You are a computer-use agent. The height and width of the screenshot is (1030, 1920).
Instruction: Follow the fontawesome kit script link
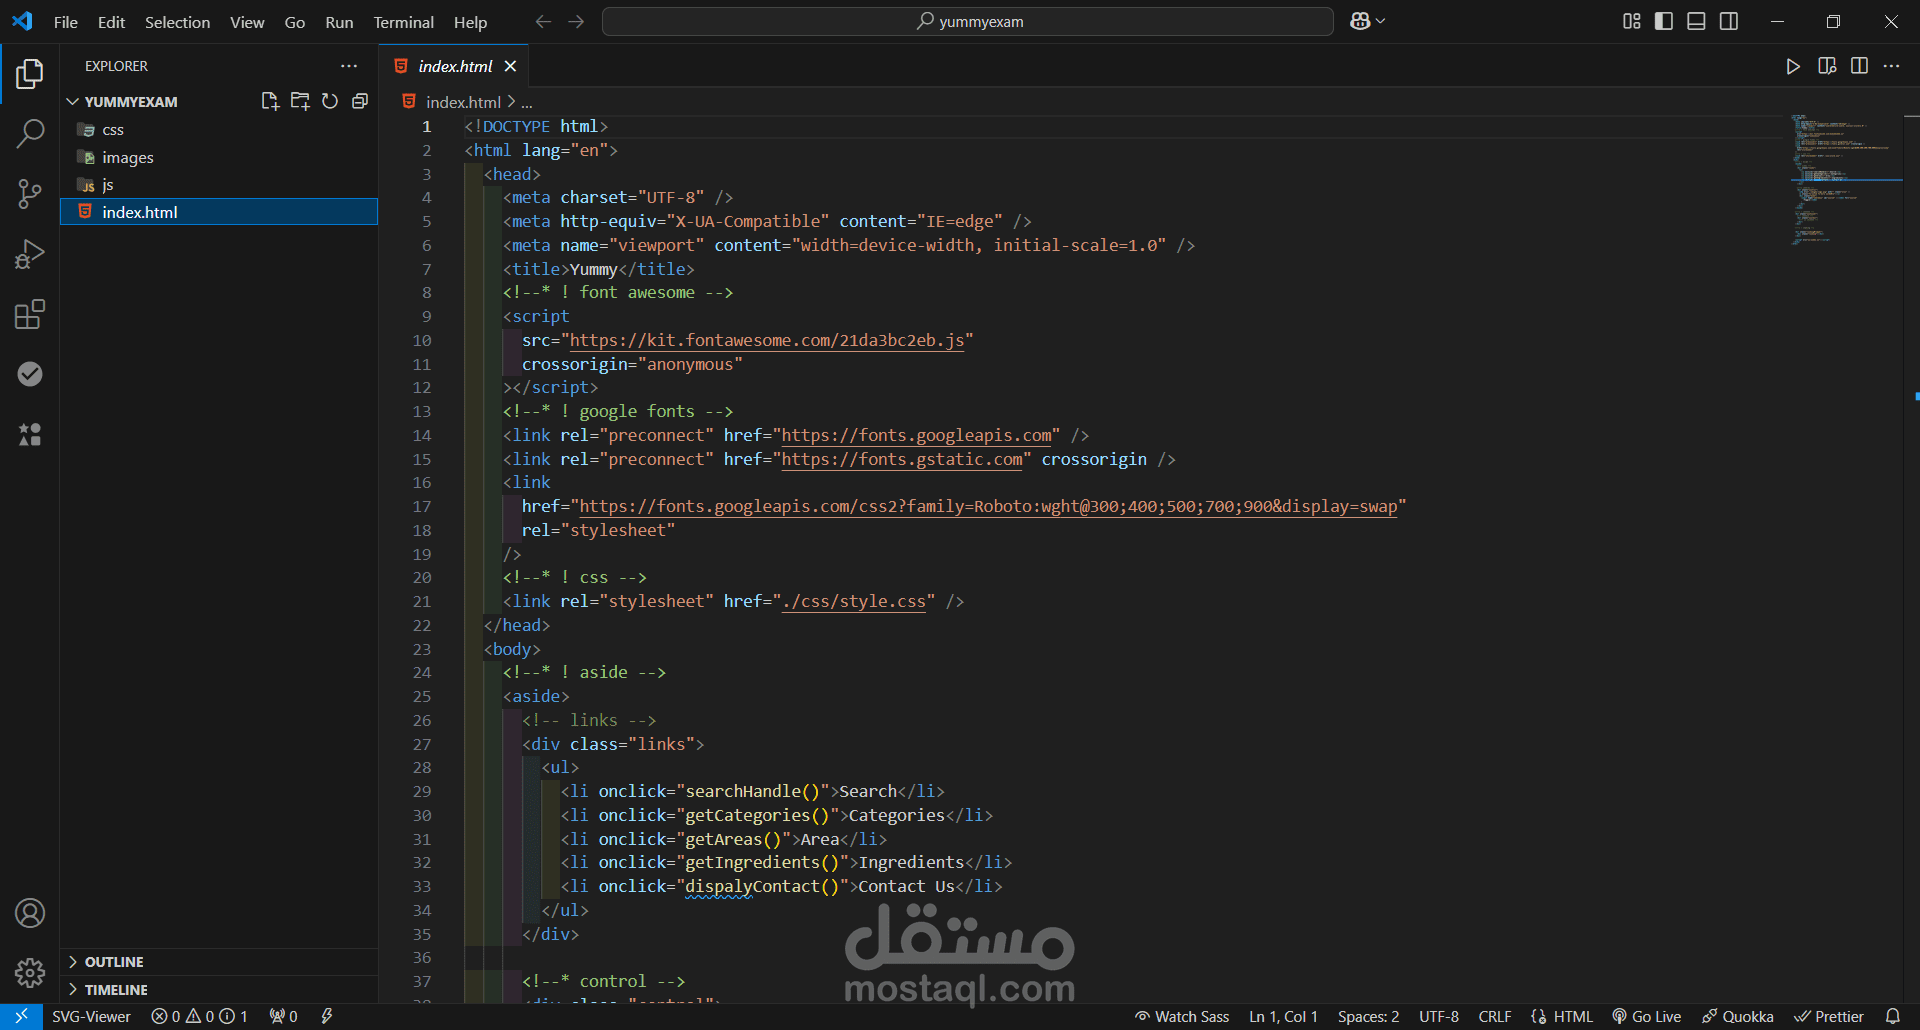coord(767,340)
